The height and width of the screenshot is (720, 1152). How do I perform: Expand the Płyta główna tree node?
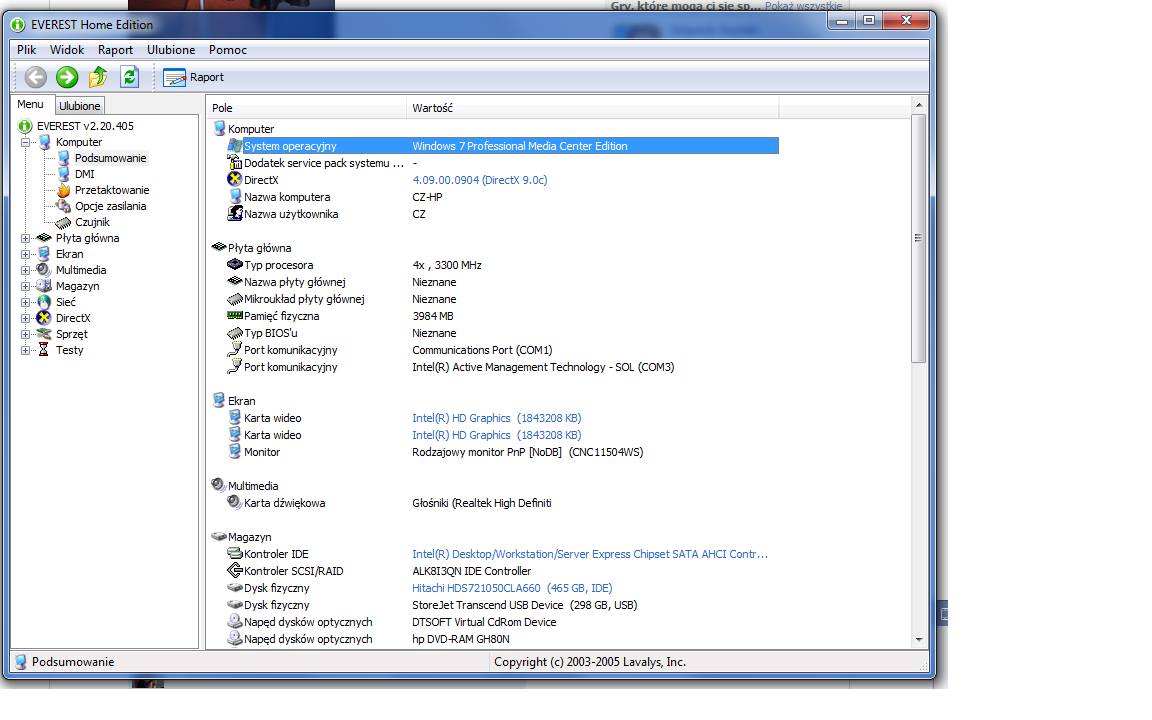(25, 239)
